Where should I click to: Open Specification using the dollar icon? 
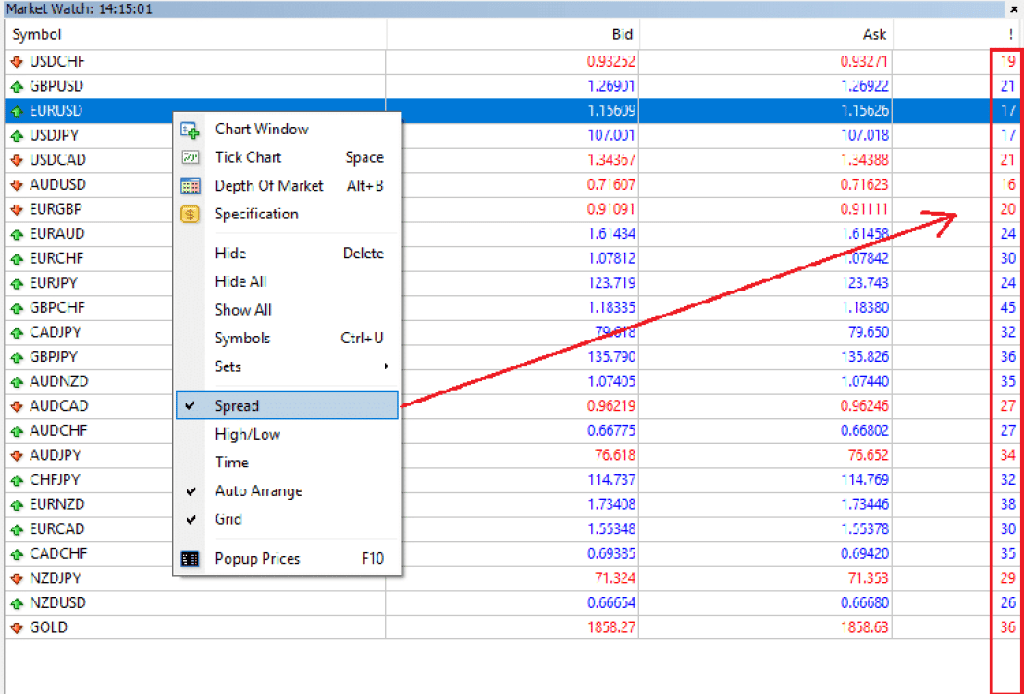click(x=191, y=214)
